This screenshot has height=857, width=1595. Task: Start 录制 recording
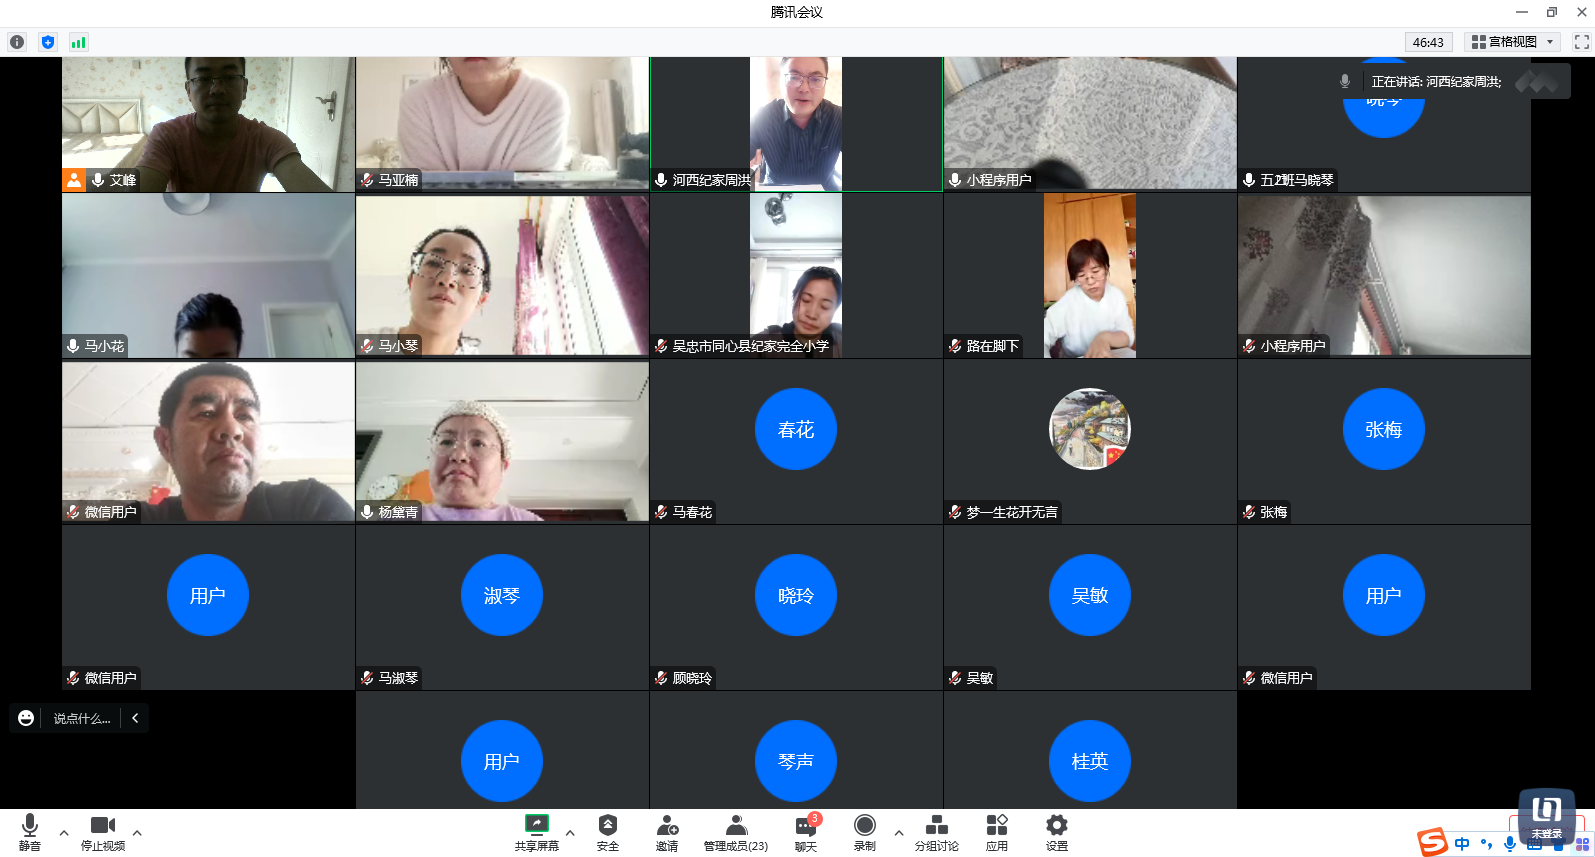click(x=865, y=832)
